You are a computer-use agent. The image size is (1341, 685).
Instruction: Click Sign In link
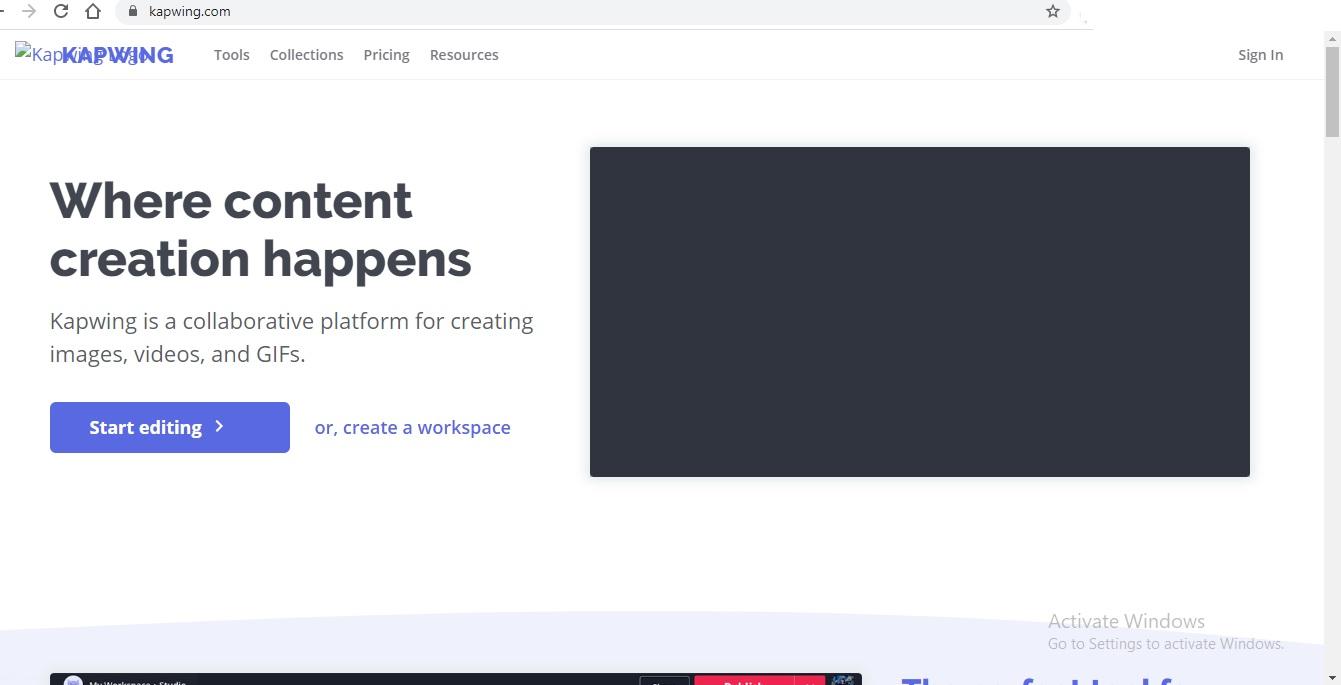tap(1260, 55)
